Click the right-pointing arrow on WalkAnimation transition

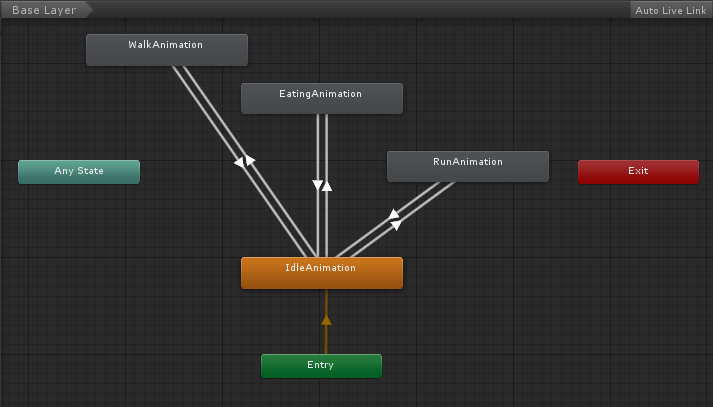[x=250, y=160]
